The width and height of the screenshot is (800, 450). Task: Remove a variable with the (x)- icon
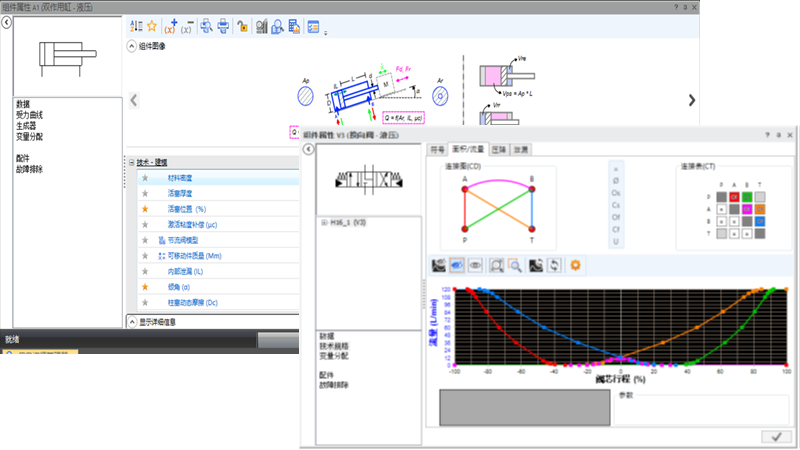pos(187,27)
